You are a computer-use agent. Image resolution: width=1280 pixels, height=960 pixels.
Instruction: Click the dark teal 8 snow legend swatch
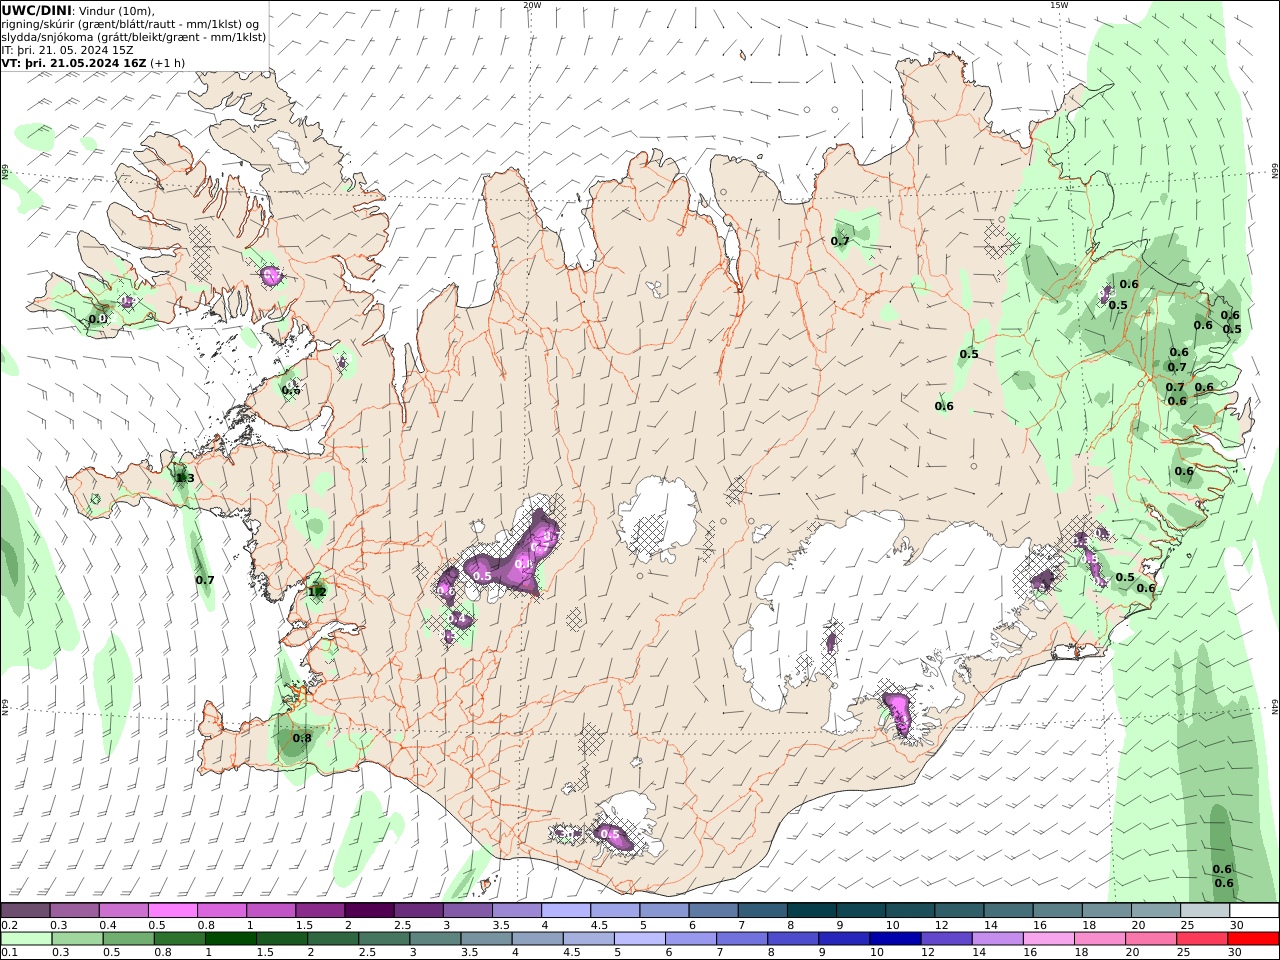811,911
